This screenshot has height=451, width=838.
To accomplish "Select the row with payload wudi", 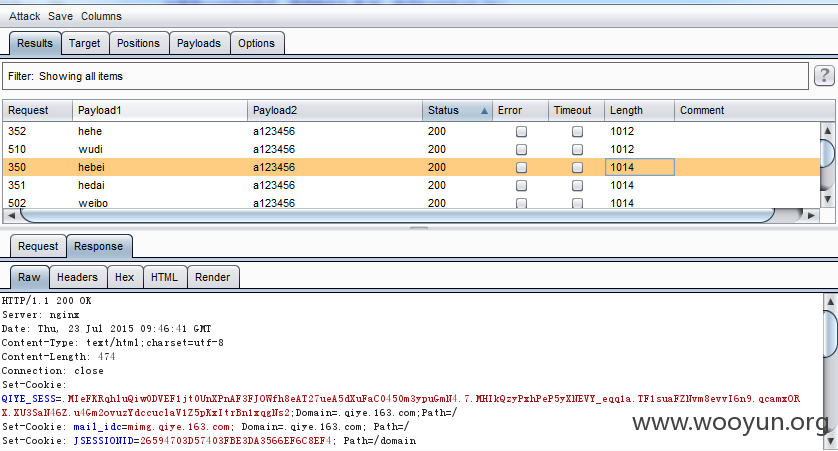I will pyautogui.click(x=411, y=150).
